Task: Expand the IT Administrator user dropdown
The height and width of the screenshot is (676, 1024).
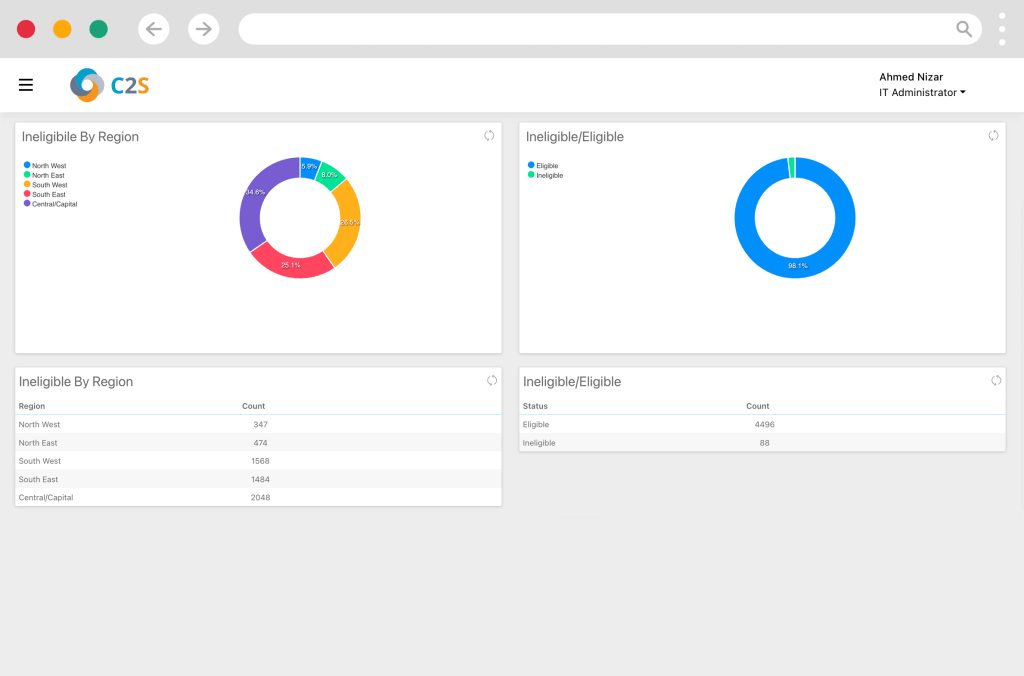Action: [922, 93]
